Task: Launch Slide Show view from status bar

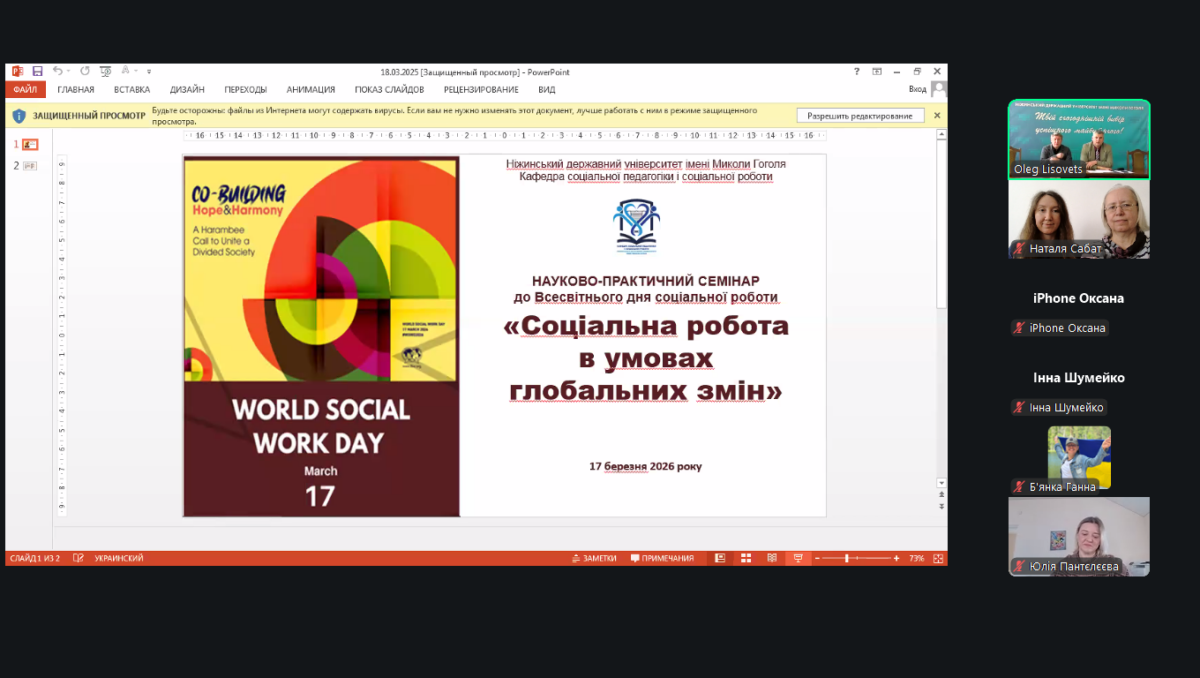Action: [797, 558]
